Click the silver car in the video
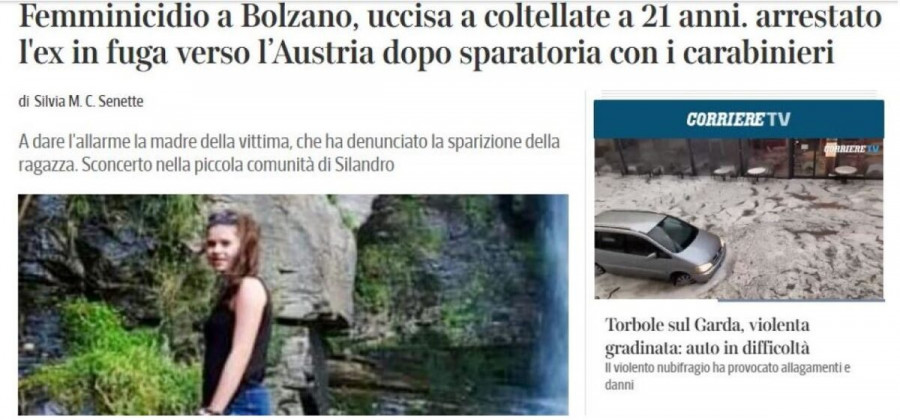The image size is (900, 420). (x=660, y=247)
